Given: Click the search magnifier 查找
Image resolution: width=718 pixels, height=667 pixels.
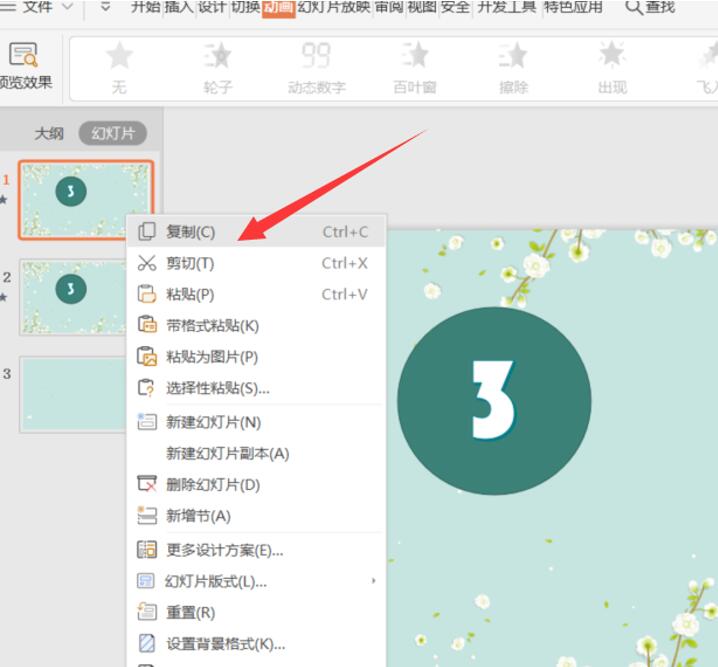Looking at the screenshot, I should (634, 7).
